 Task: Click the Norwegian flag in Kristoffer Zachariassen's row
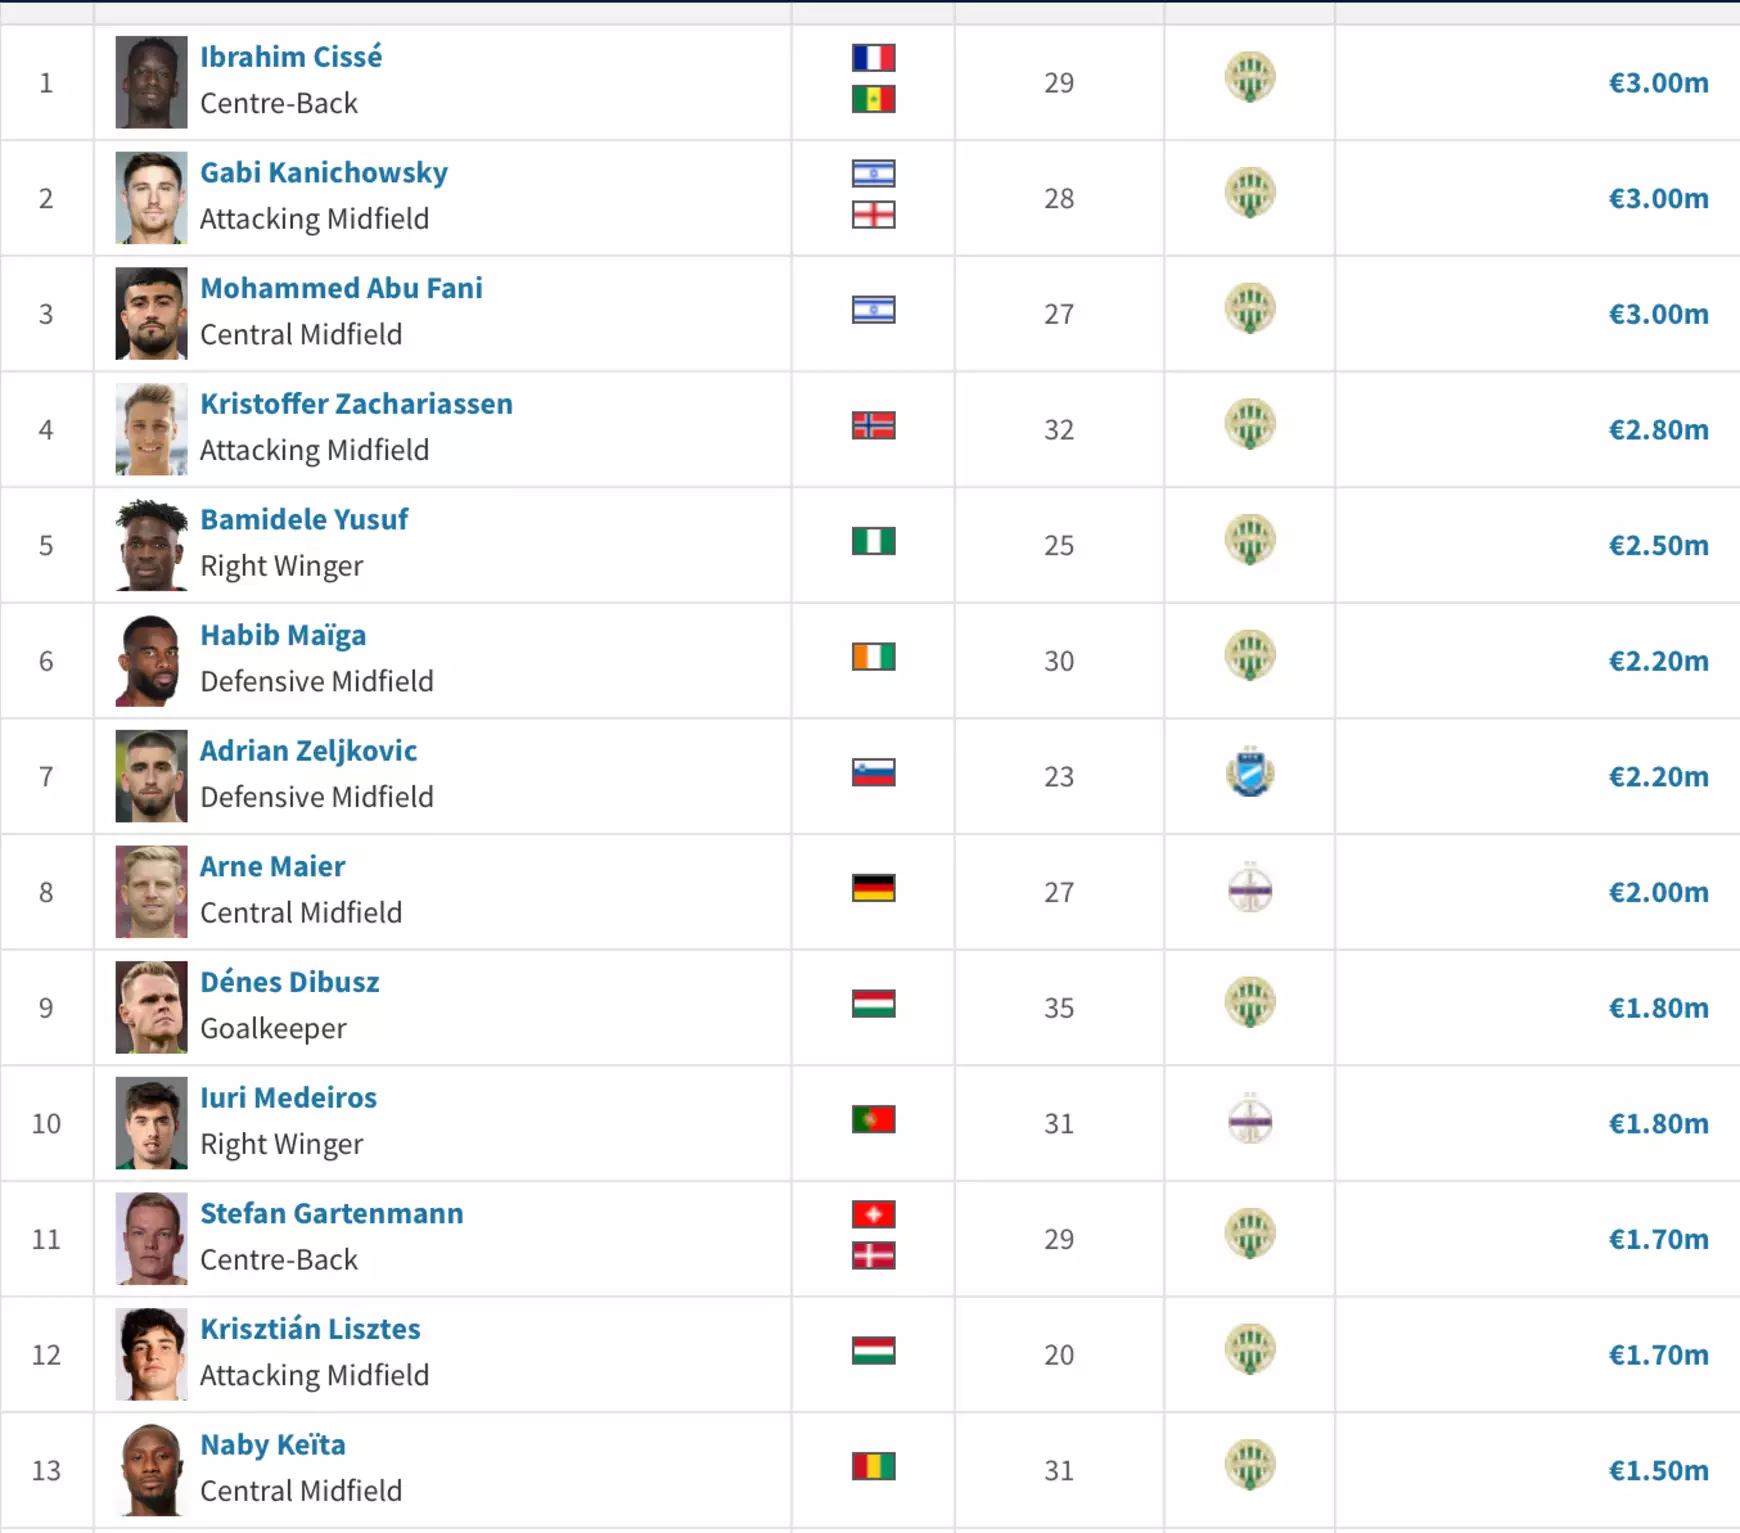coord(873,426)
